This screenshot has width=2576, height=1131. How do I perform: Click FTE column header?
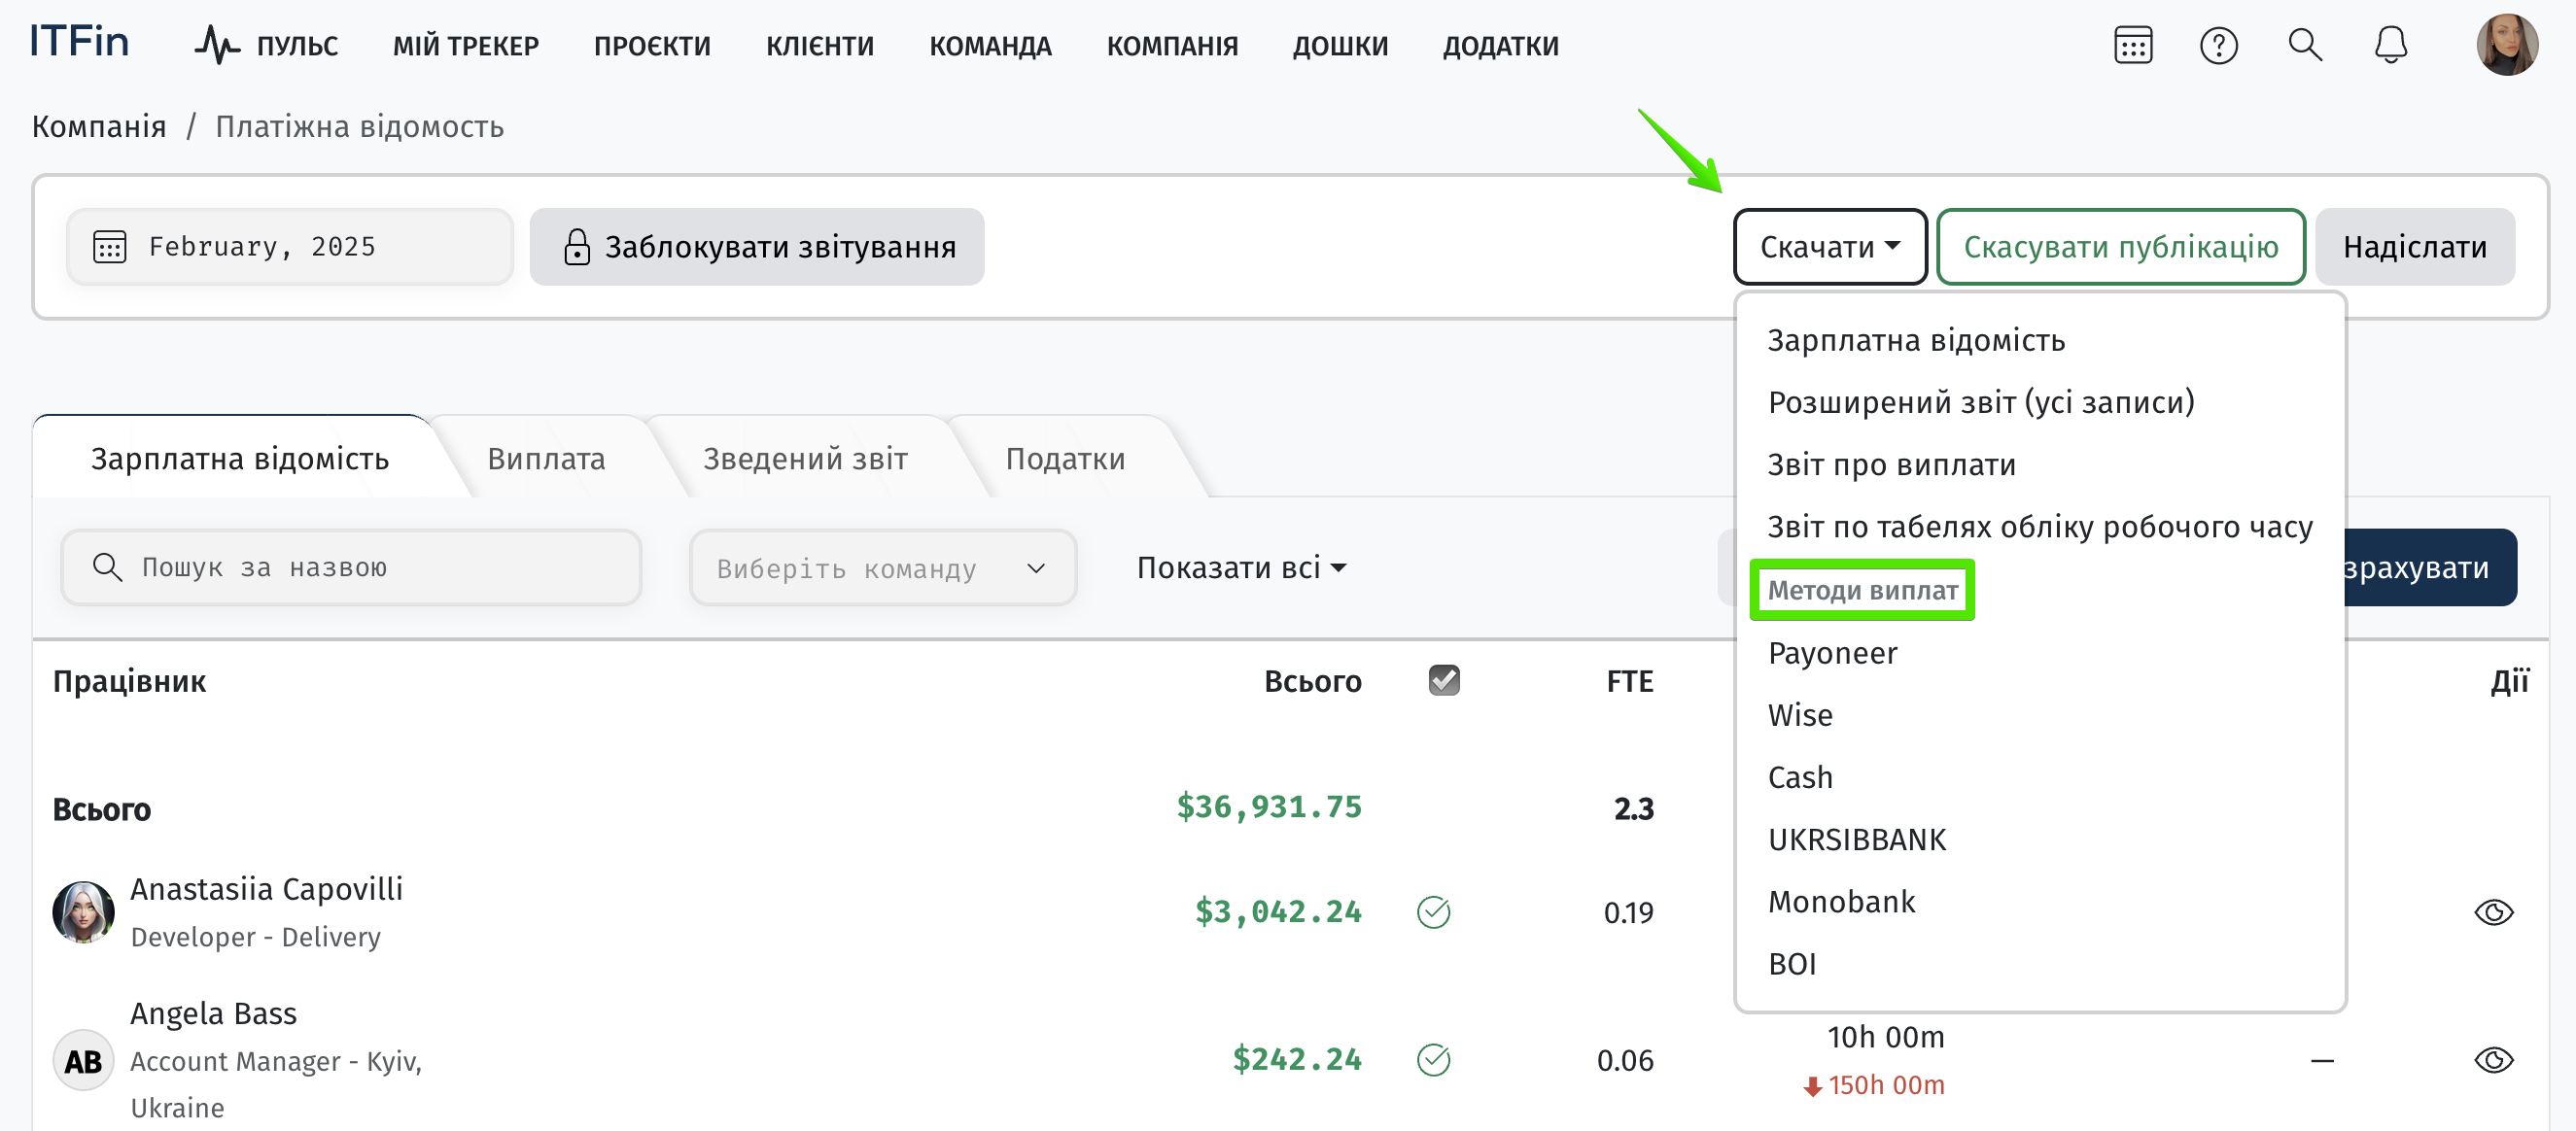click(1629, 680)
